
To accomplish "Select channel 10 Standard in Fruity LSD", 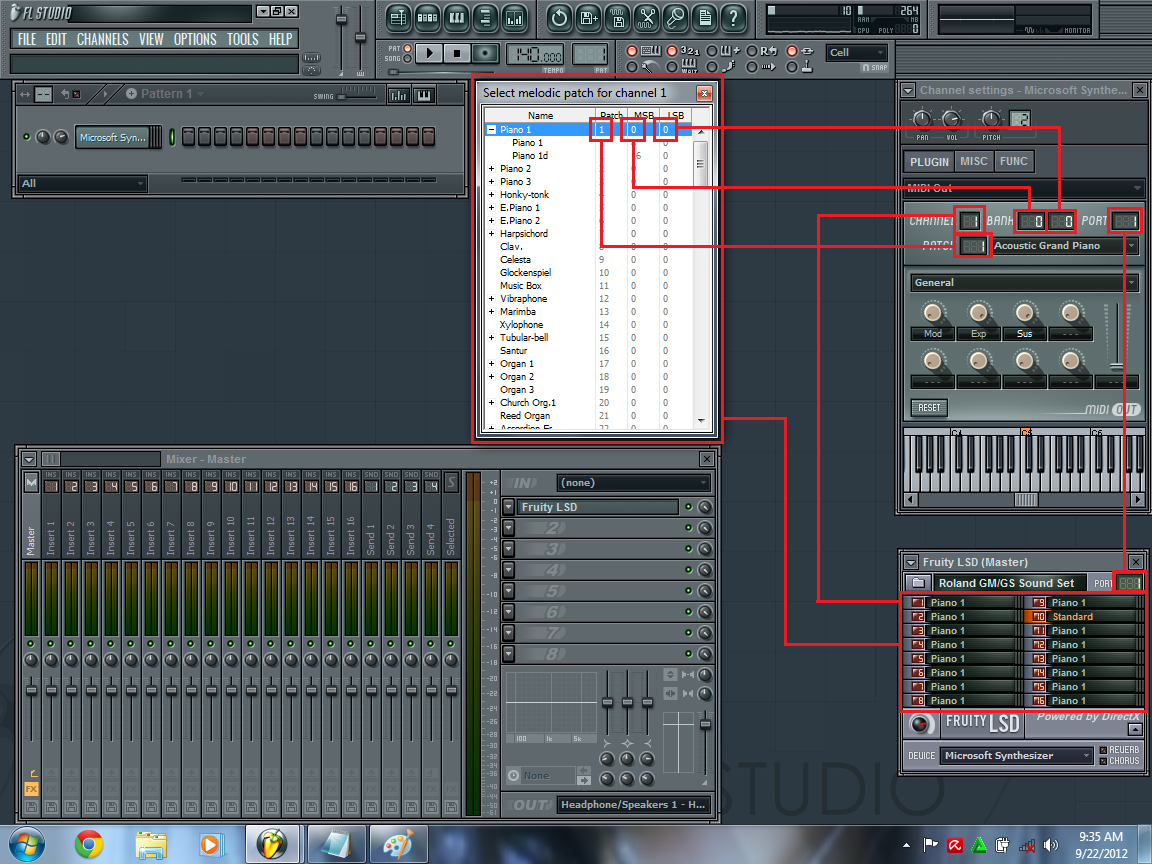I will coord(1082,616).
